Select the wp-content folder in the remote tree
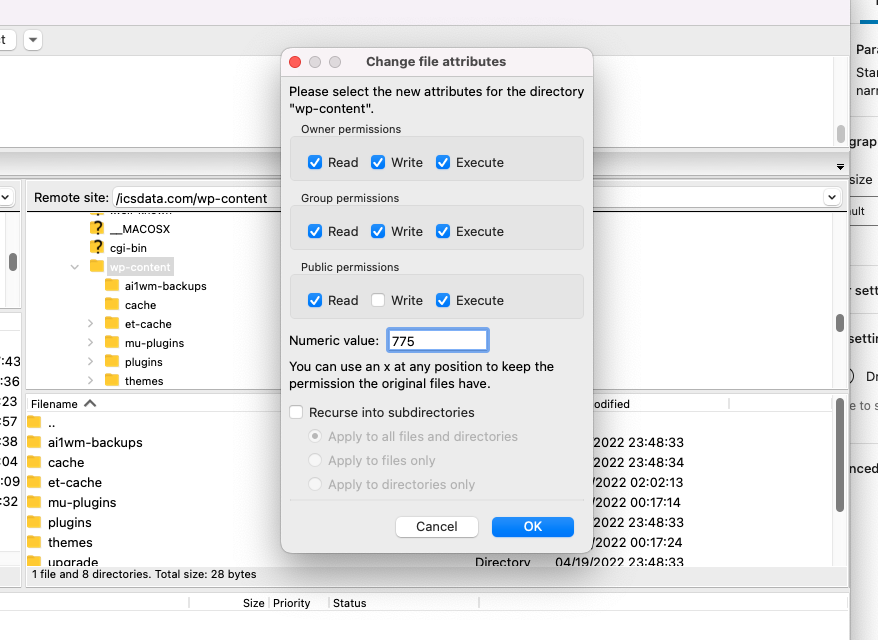878x640 pixels. [x=139, y=266]
